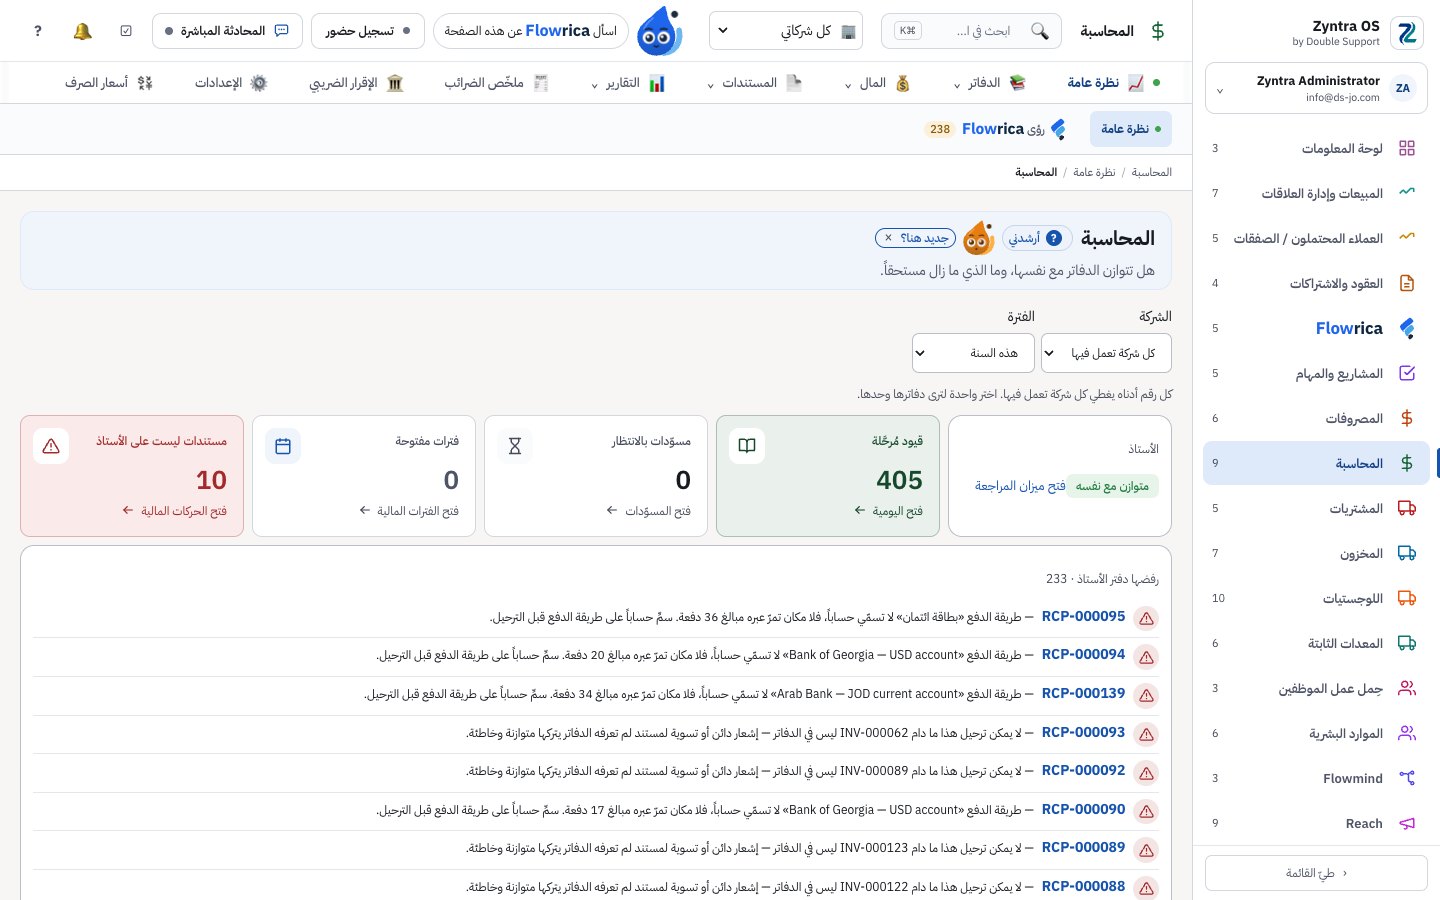This screenshot has height=900, width=1440.
Task: Open the كل شركة تعمل فيها dropdown
Action: (1106, 353)
